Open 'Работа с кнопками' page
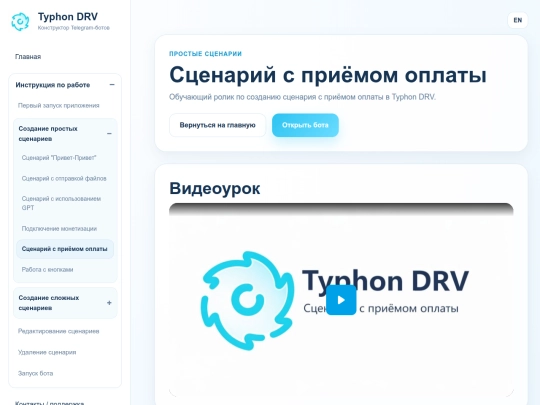 click(48, 270)
